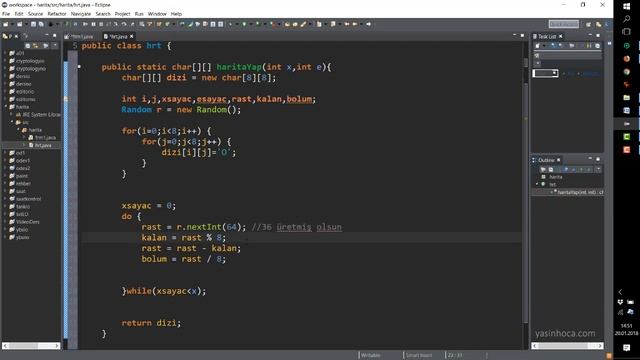Click the haritaYap method name in code

pos(239,67)
